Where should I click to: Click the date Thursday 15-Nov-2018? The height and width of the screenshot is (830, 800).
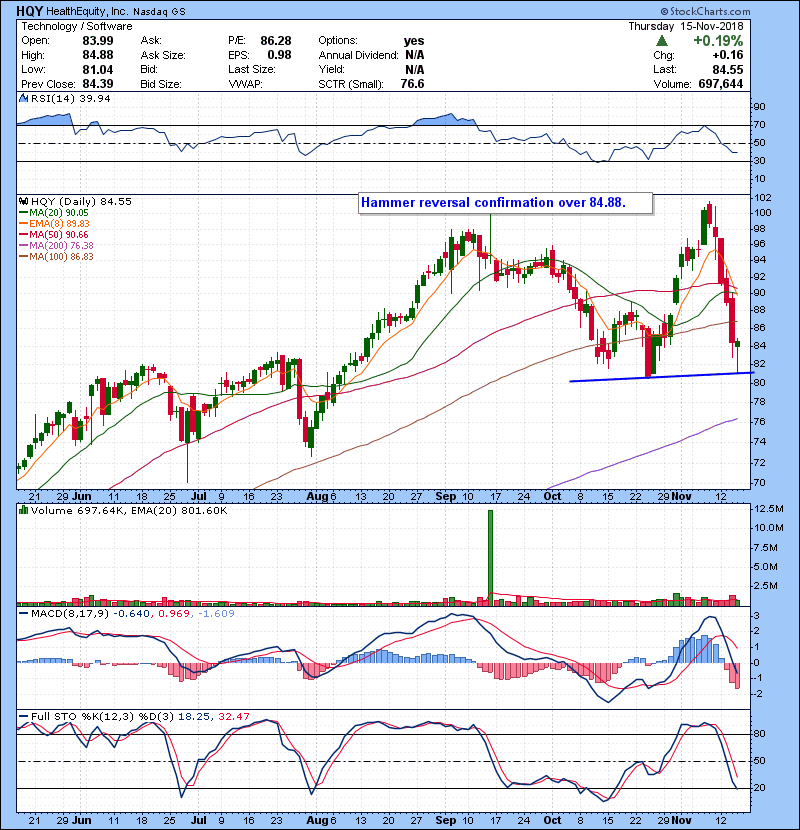point(686,26)
